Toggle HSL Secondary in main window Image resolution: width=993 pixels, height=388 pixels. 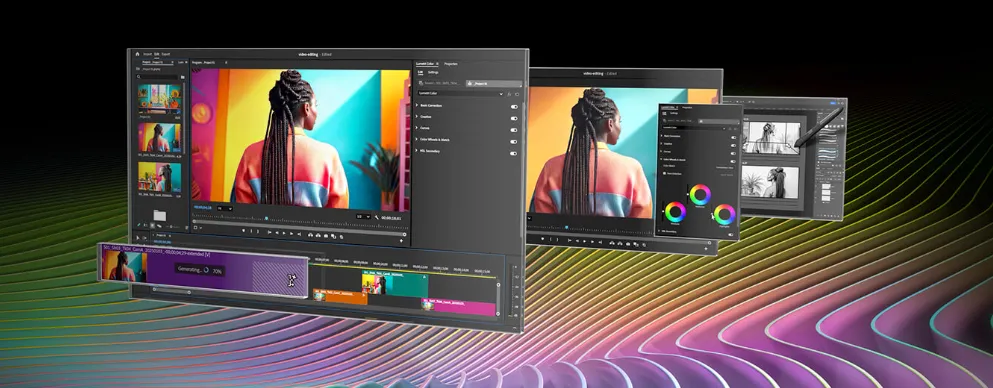(x=514, y=153)
